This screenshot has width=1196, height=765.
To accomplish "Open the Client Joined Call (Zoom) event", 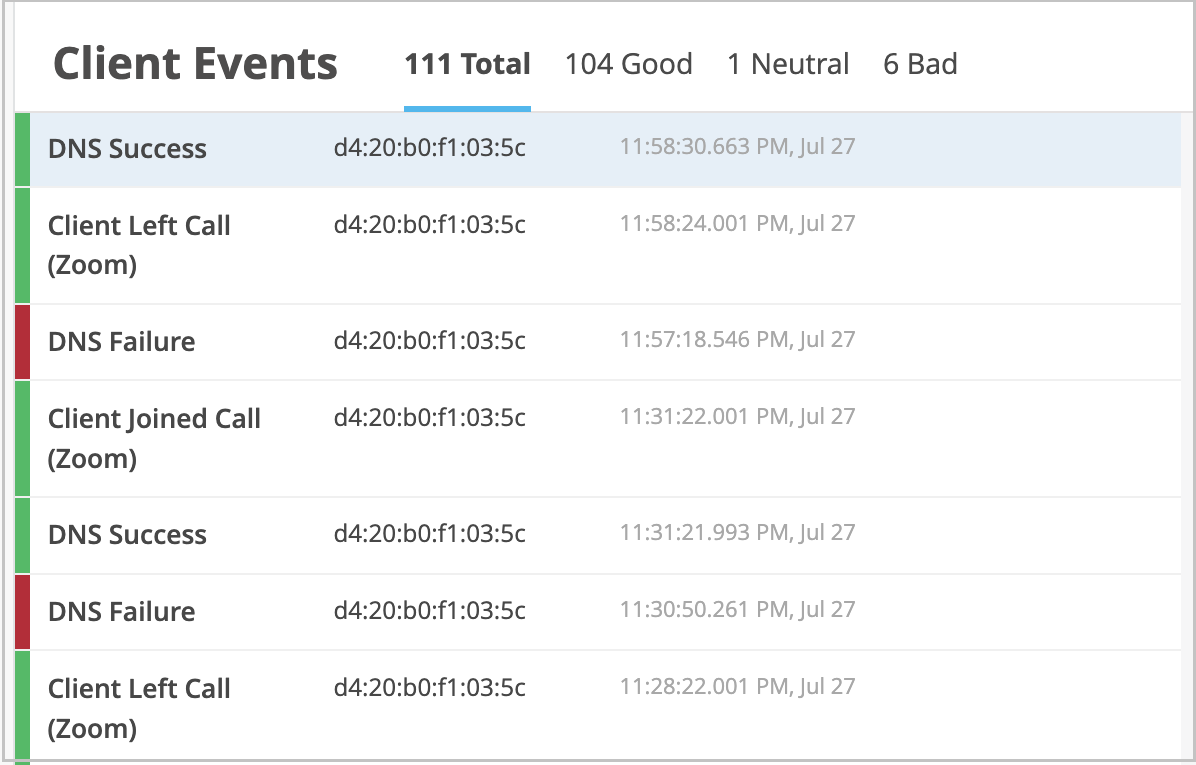I will point(154,438).
